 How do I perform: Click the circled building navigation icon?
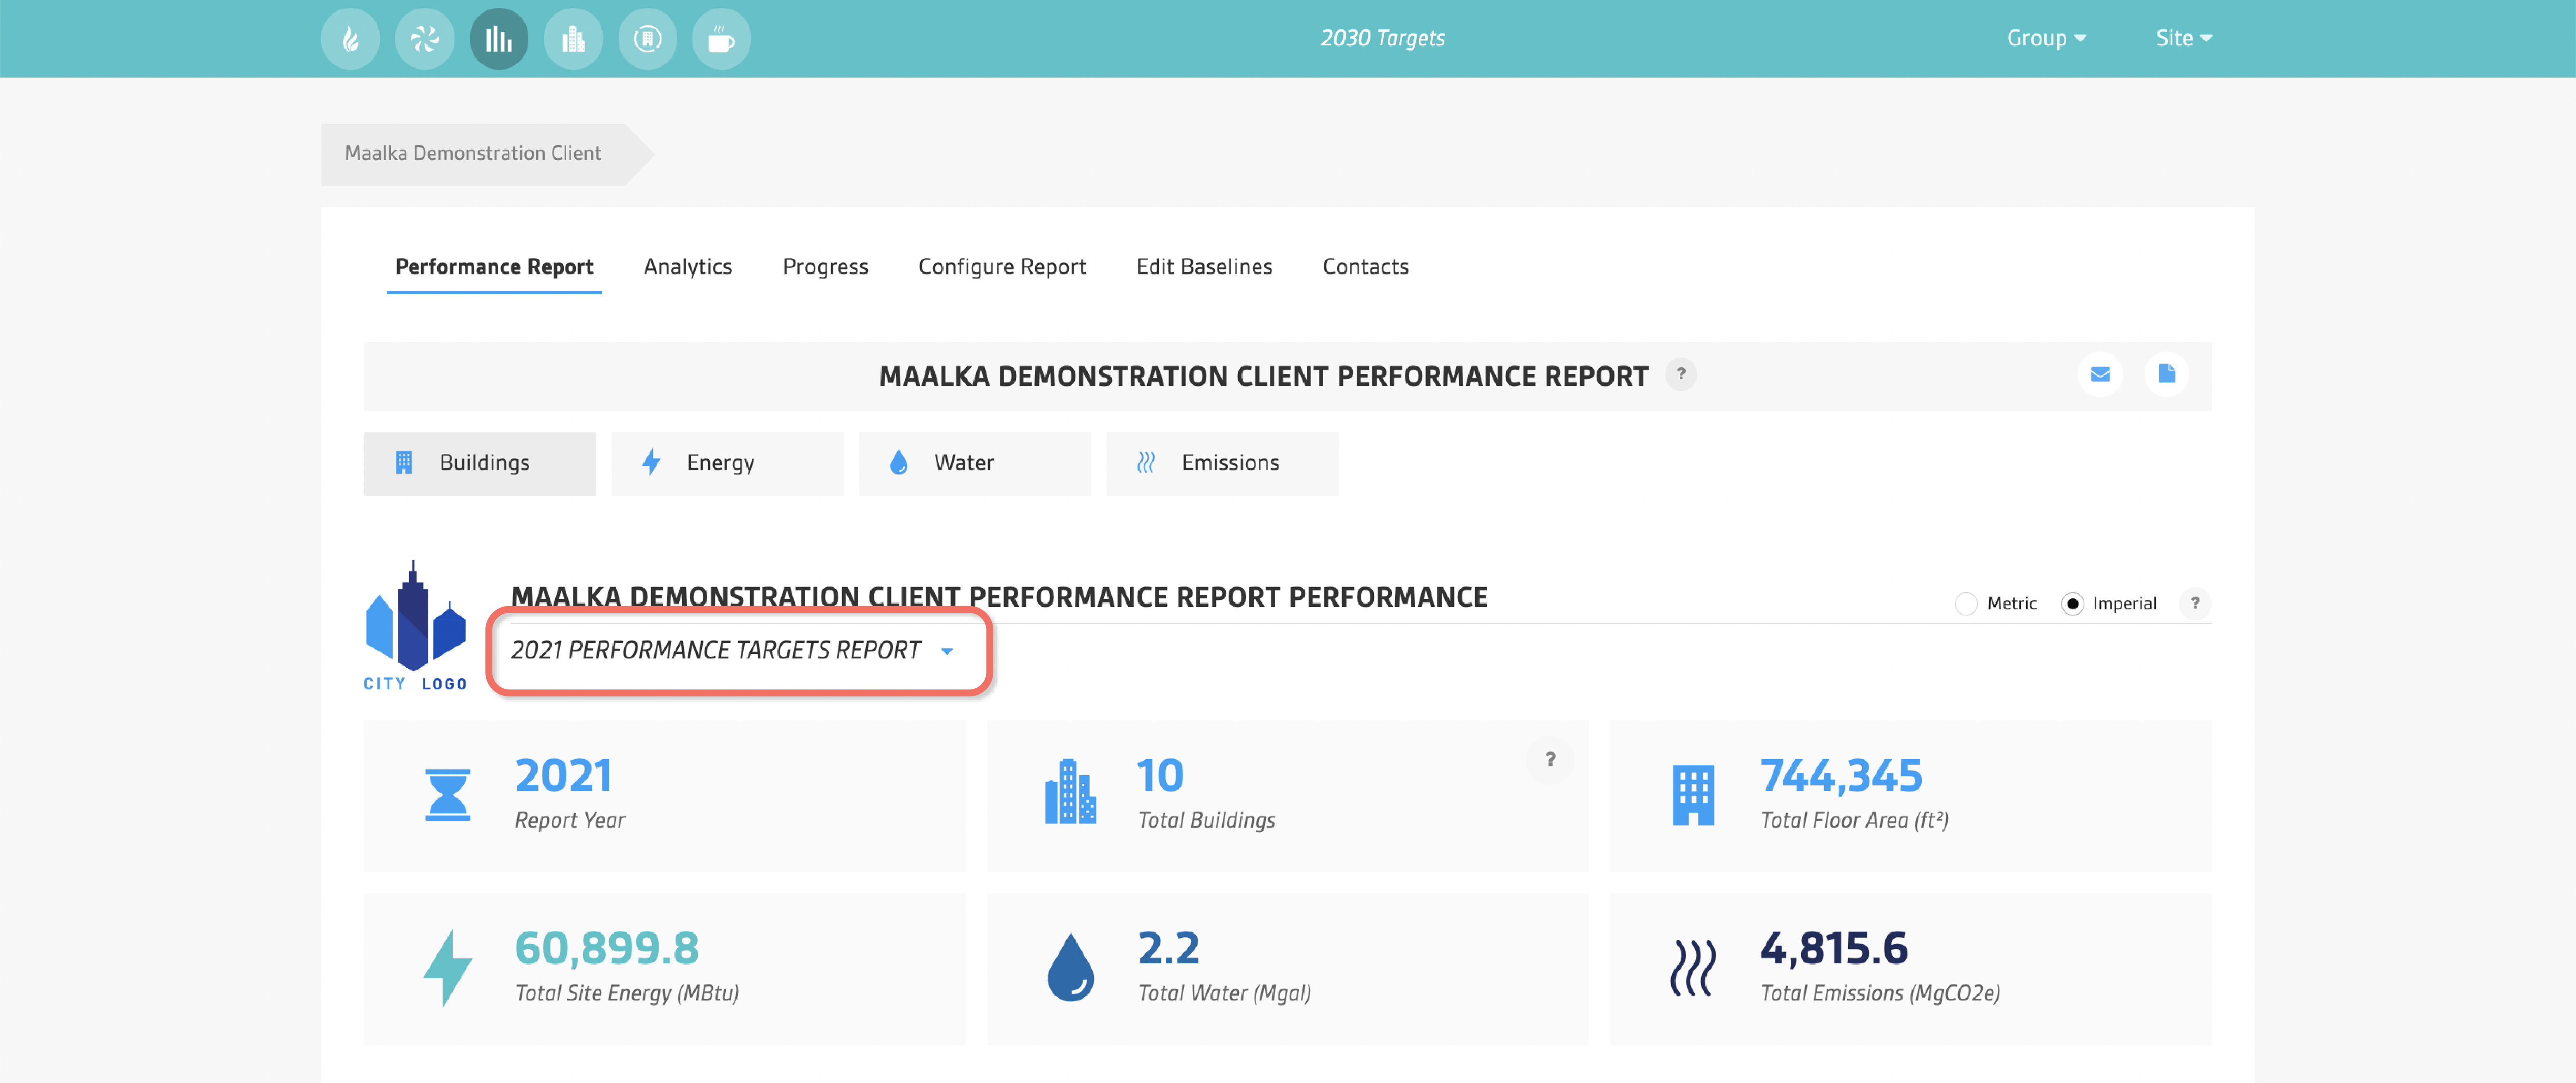(647, 39)
